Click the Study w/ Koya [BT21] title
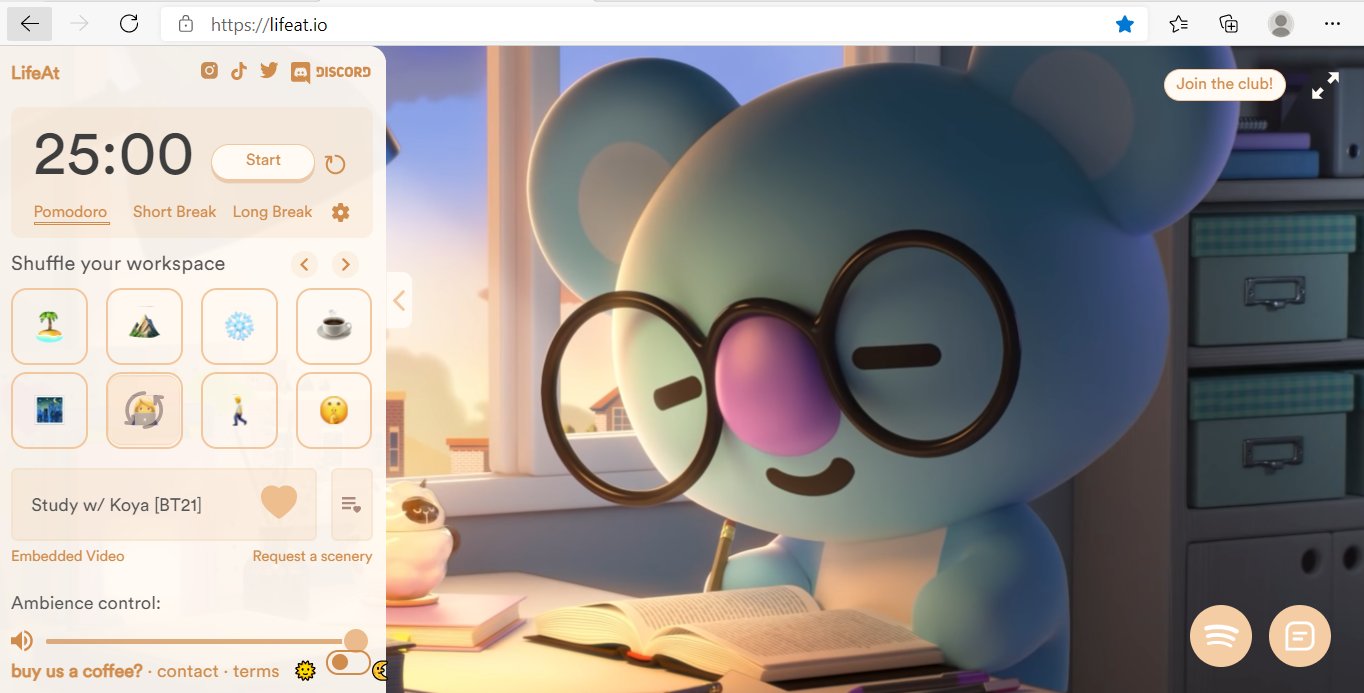Image resolution: width=1364 pixels, height=693 pixels. 117,505
